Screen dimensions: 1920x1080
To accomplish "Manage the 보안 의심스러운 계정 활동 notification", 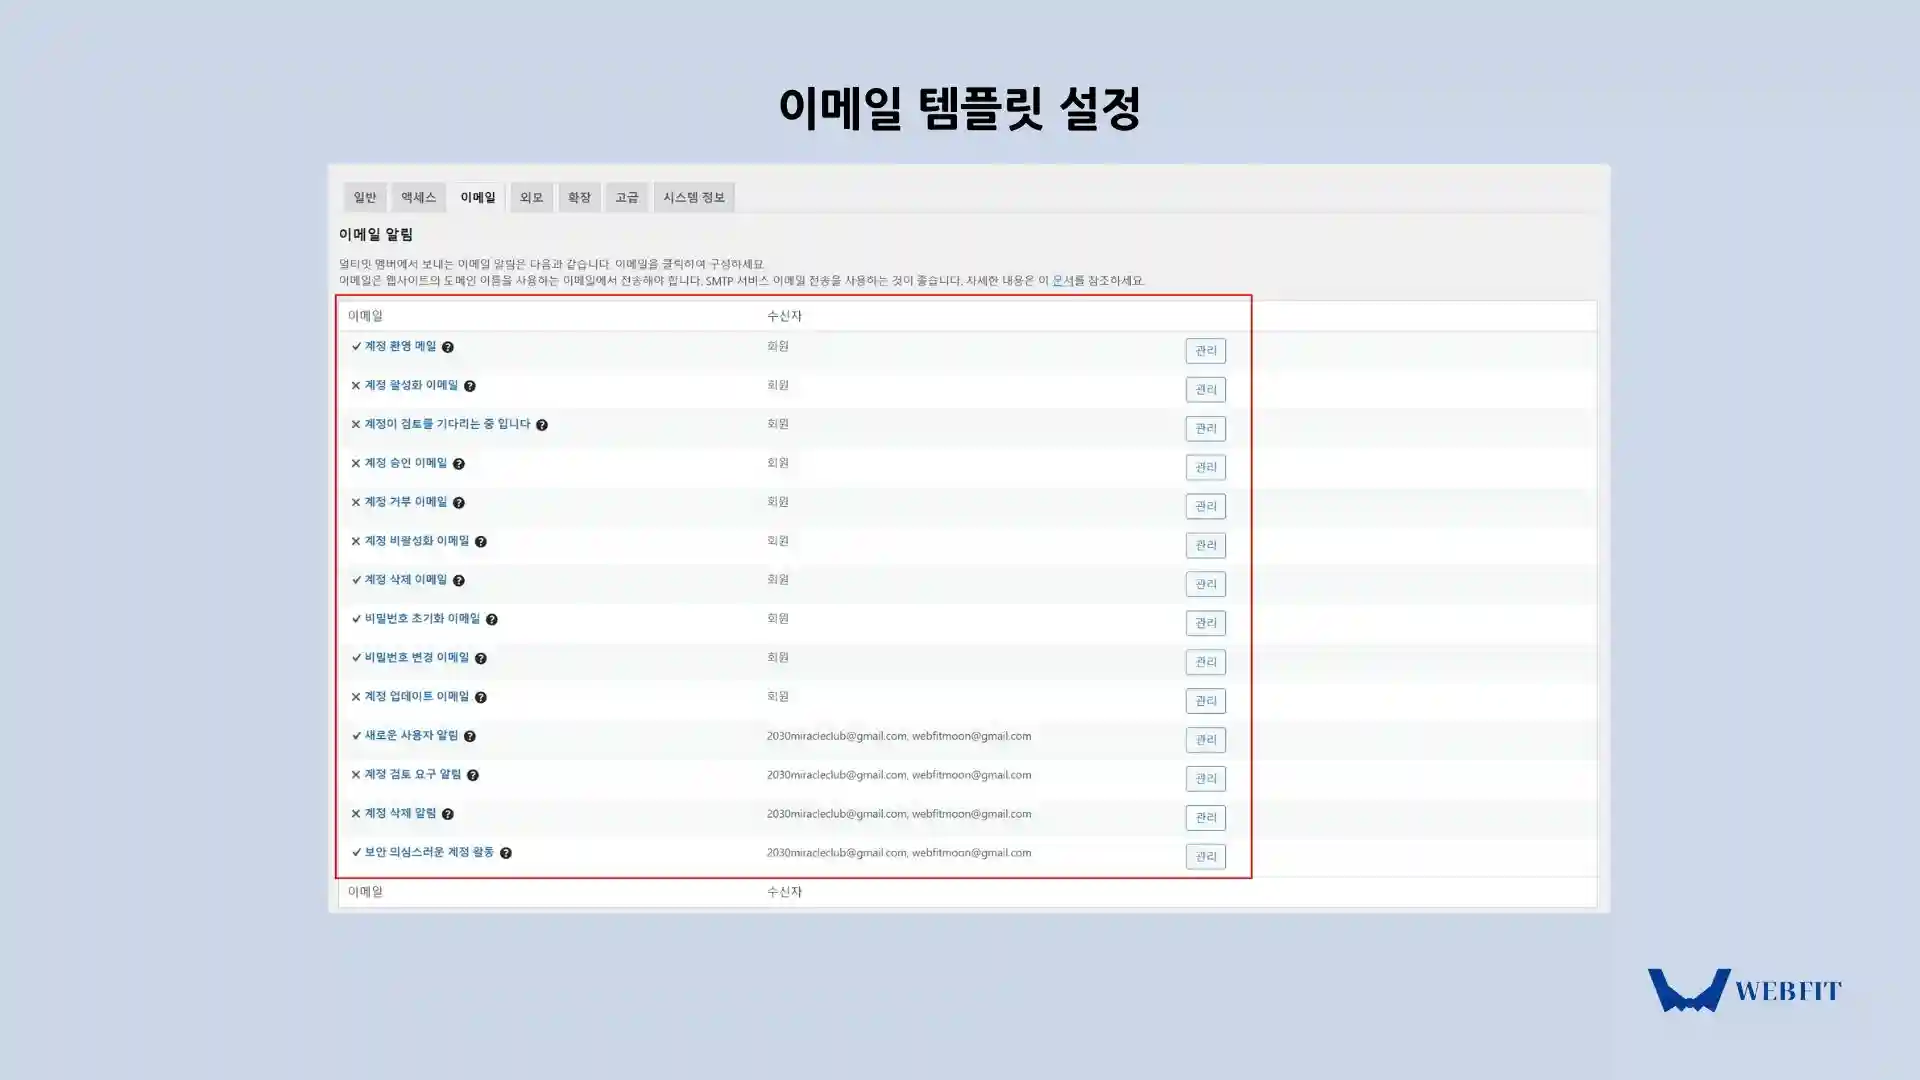I will 1206,858.
